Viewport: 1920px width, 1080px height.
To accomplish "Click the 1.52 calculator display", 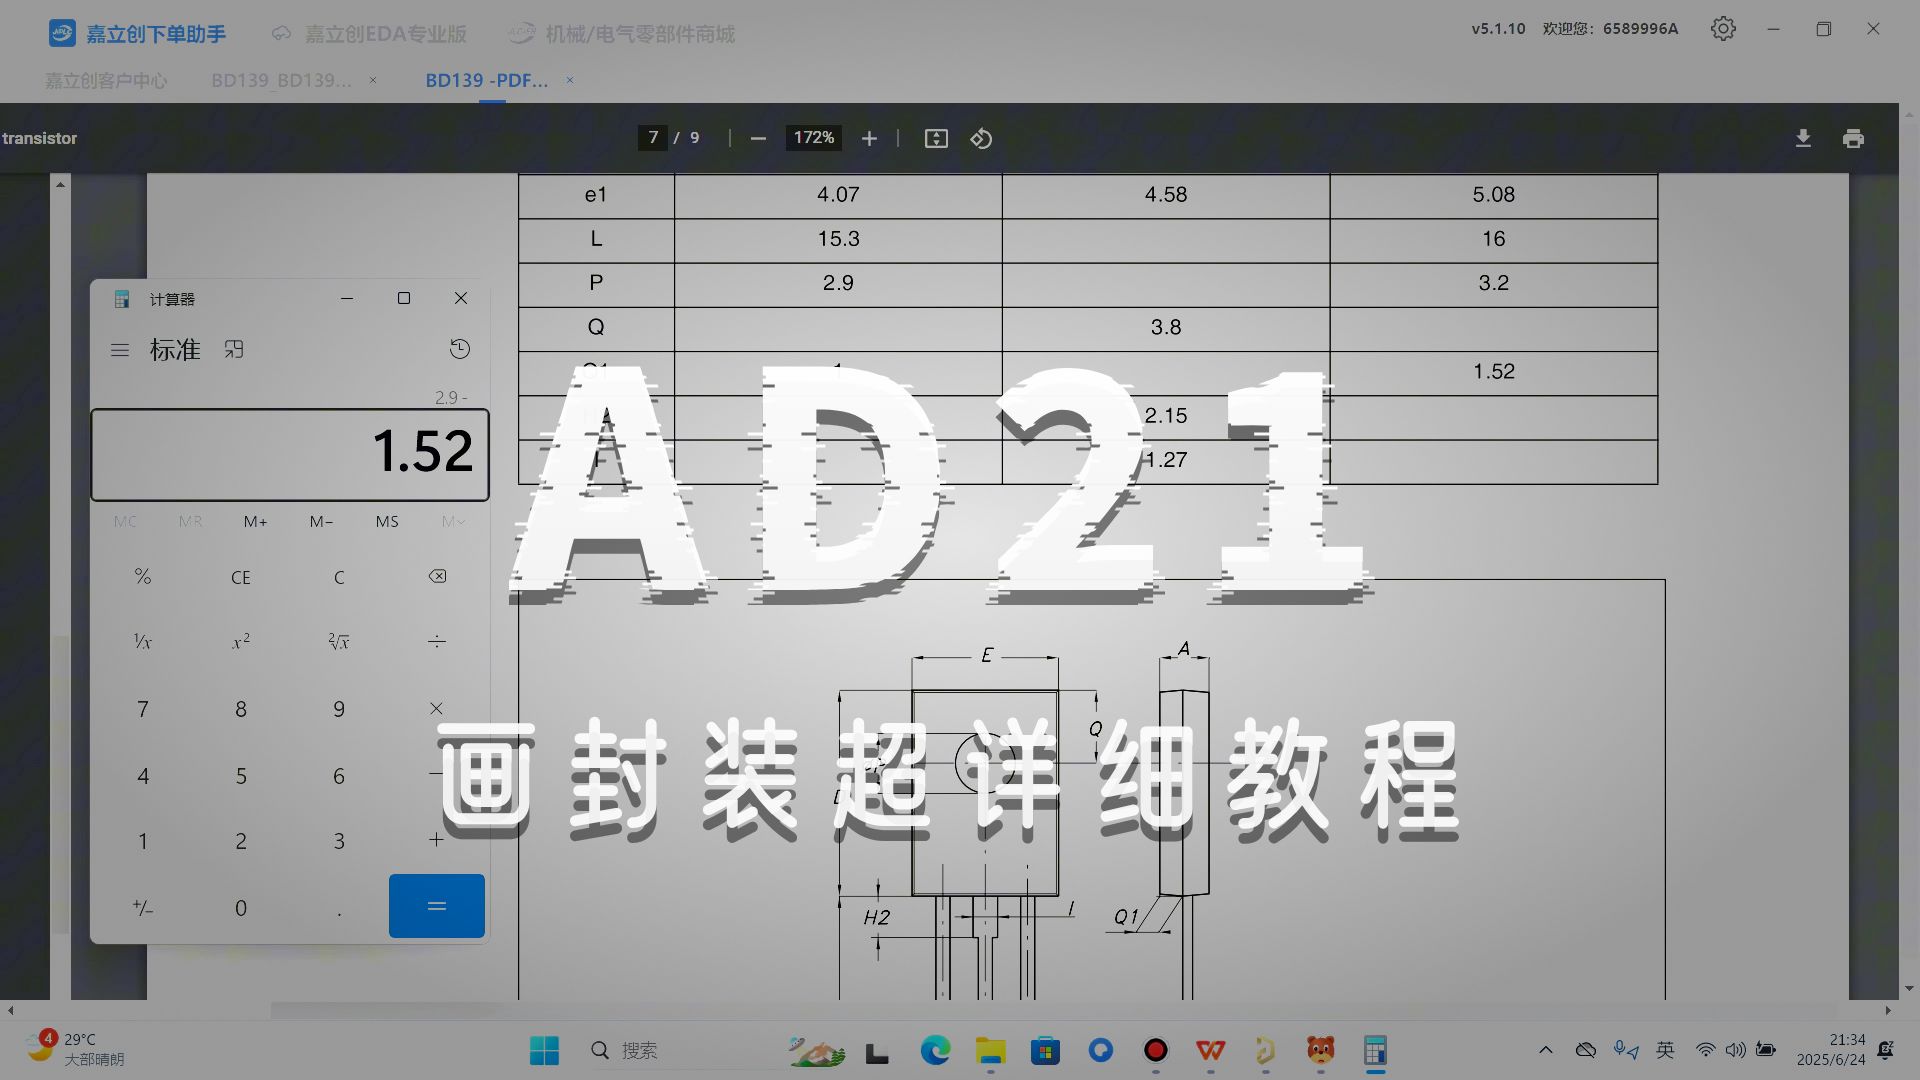I will (290, 454).
